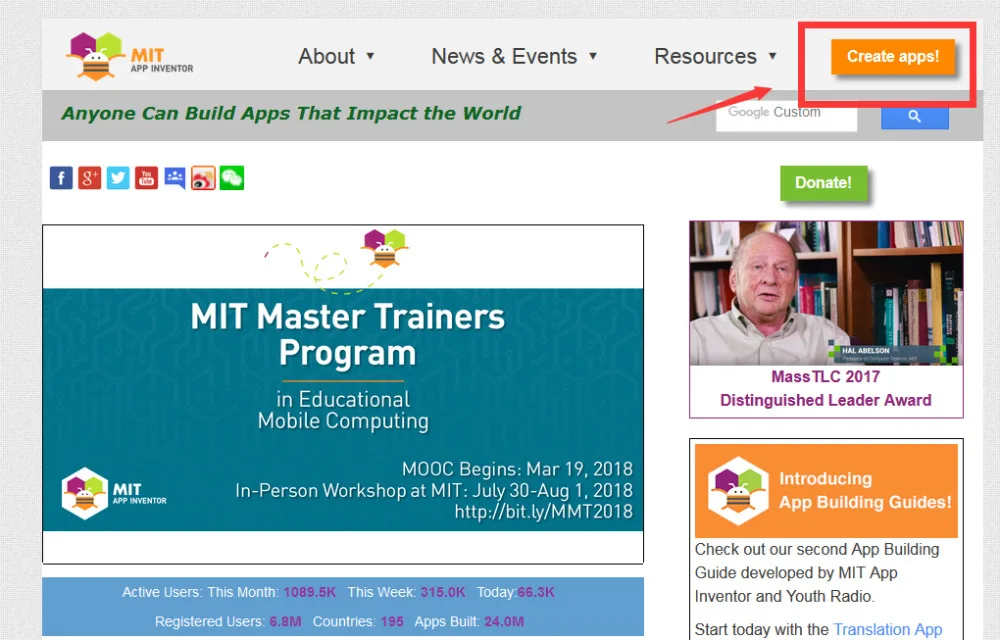The image size is (1000, 640).
Task: Expand the News & Events dropdown arrow
Action: [x=593, y=56]
